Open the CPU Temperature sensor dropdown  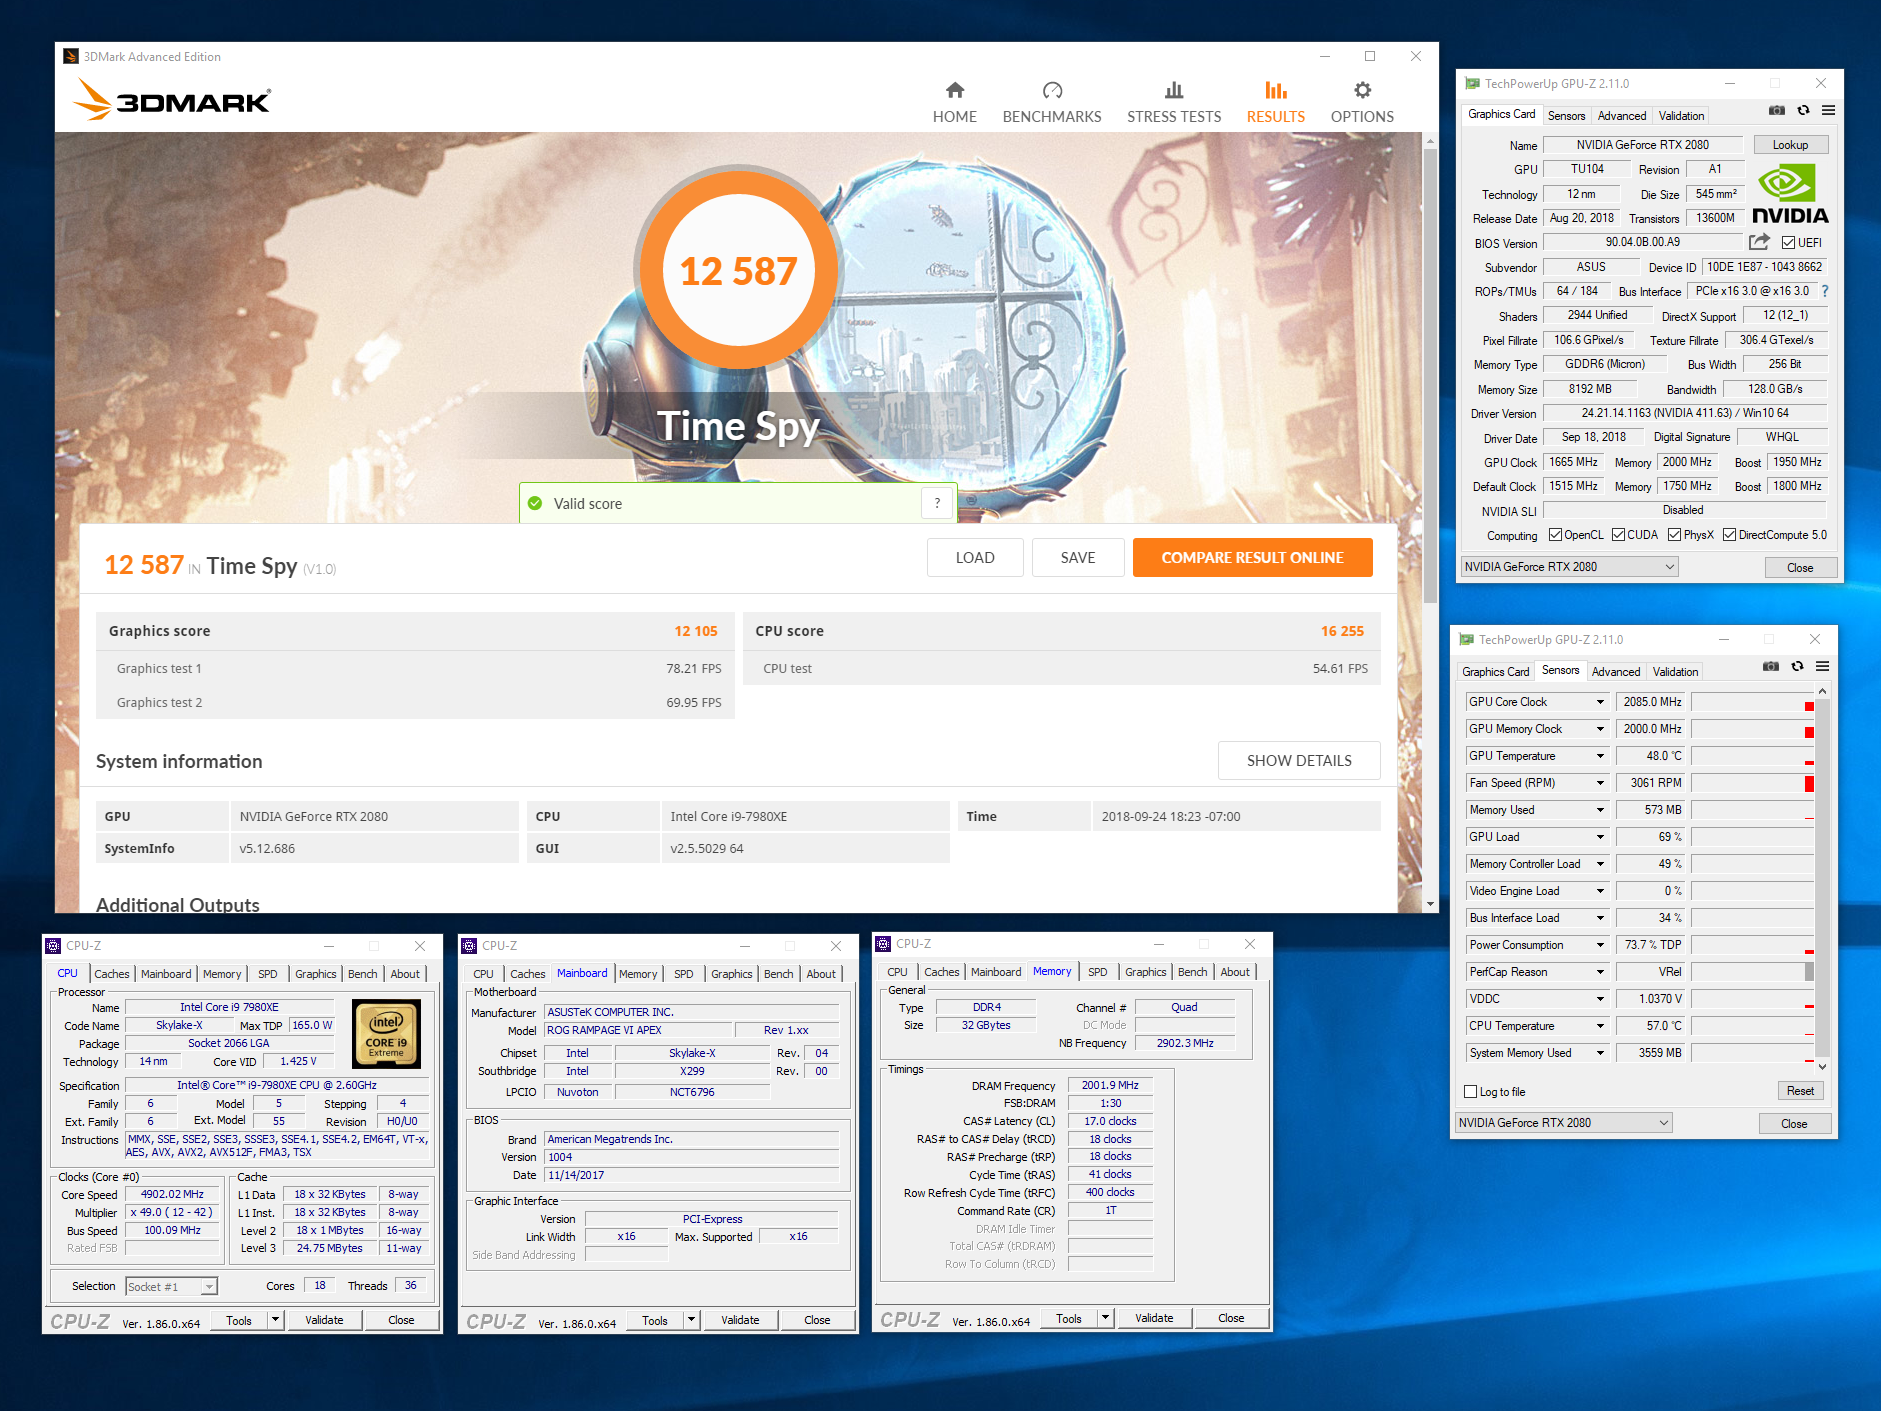click(1600, 1026)
